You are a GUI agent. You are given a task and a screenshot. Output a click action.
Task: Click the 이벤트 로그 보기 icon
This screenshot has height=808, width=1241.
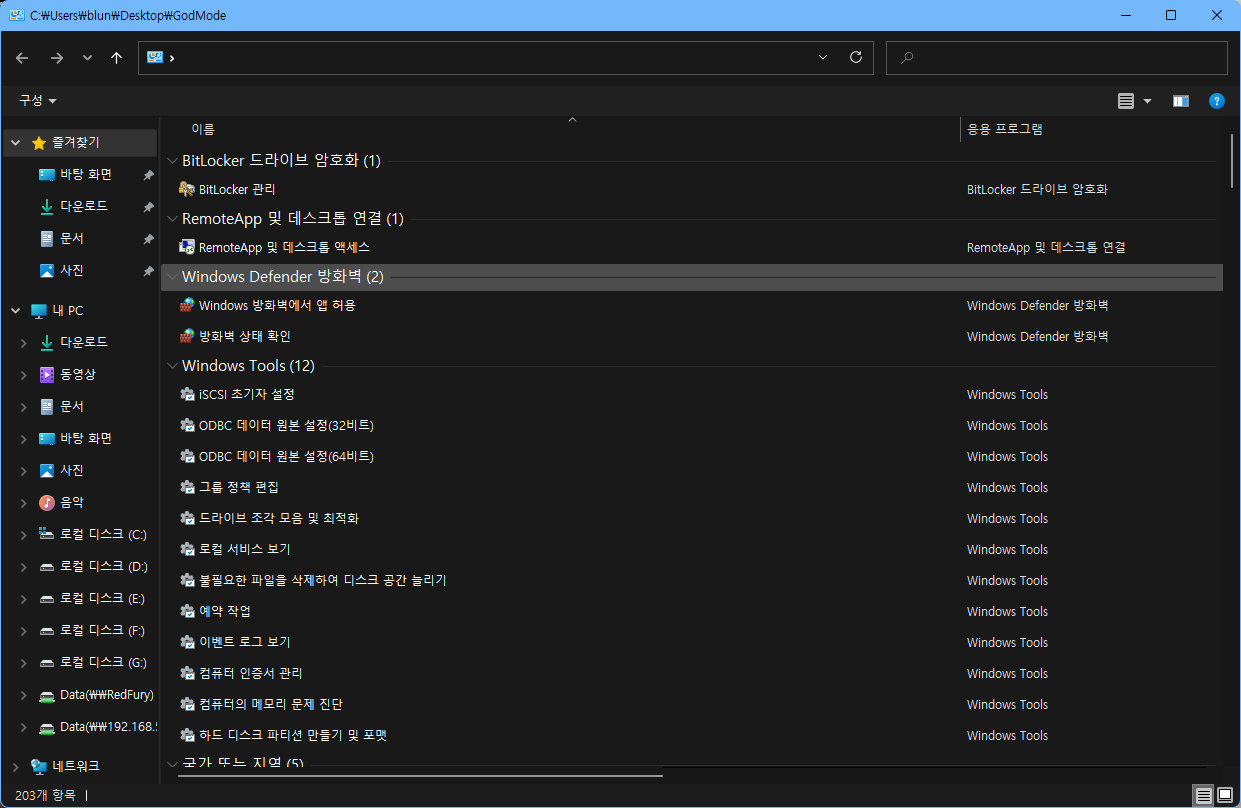pyautogui.click(x=186, y=642)
